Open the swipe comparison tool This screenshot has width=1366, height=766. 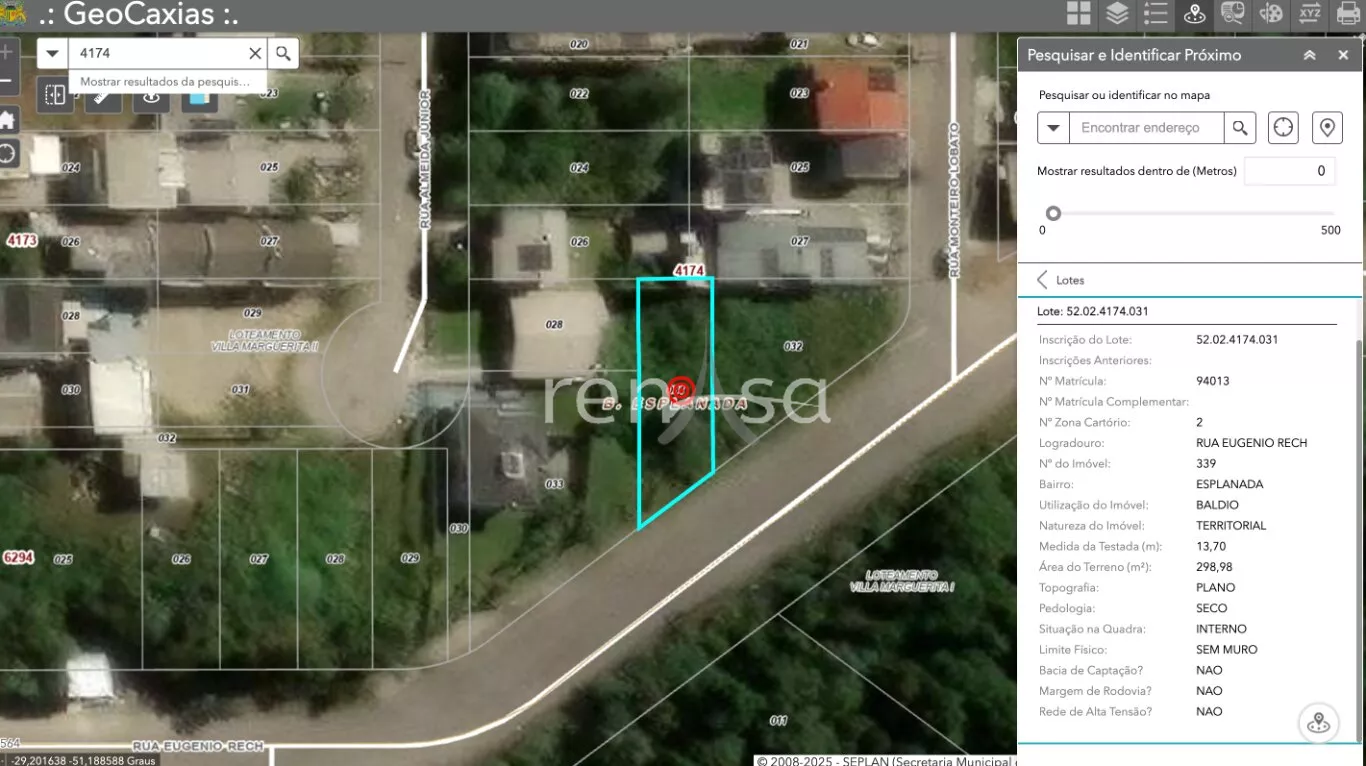[56, 95]
